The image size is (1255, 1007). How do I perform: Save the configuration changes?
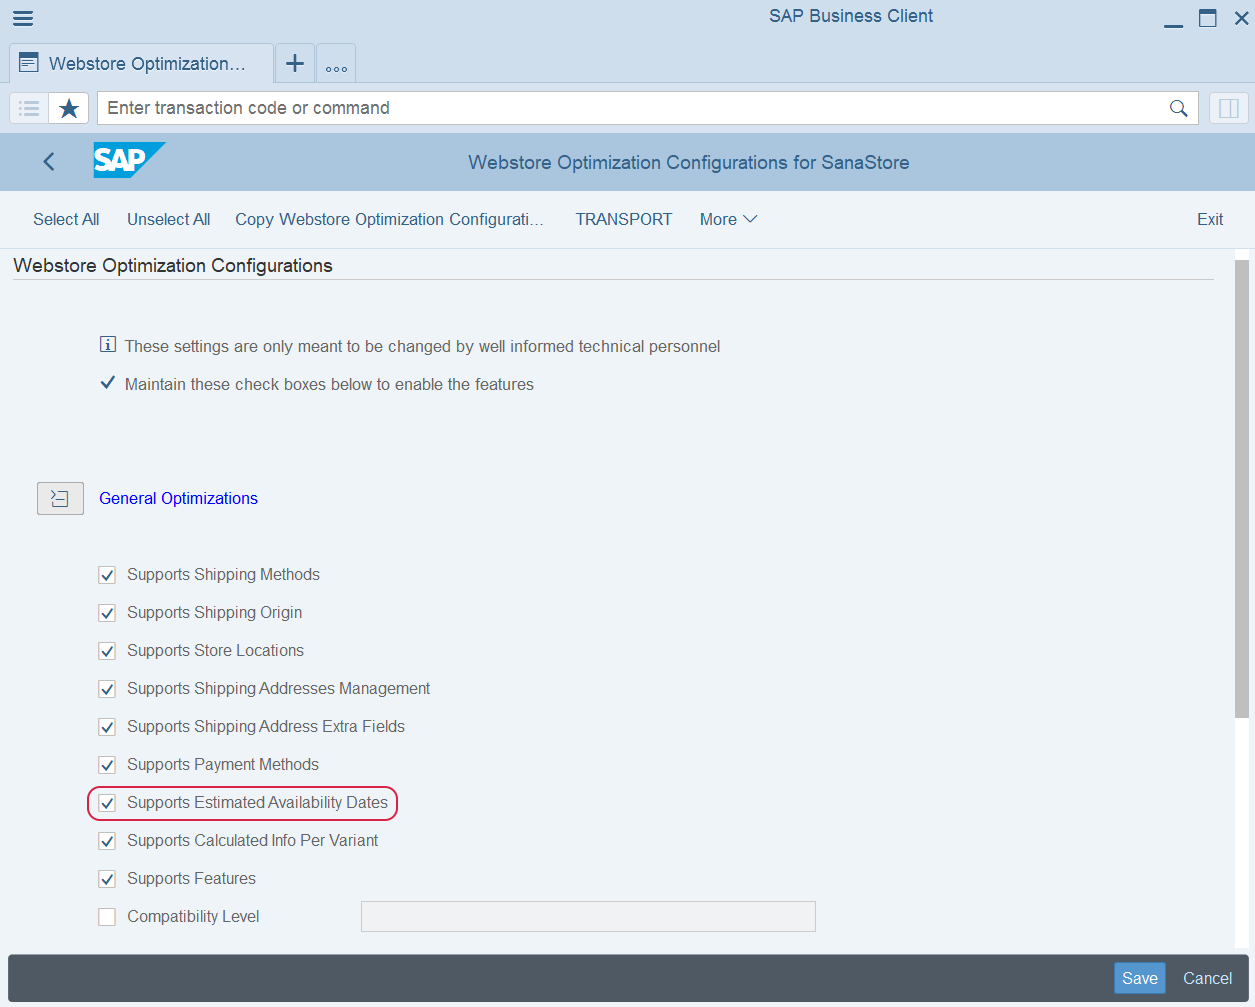click(x=1139, y=978)
